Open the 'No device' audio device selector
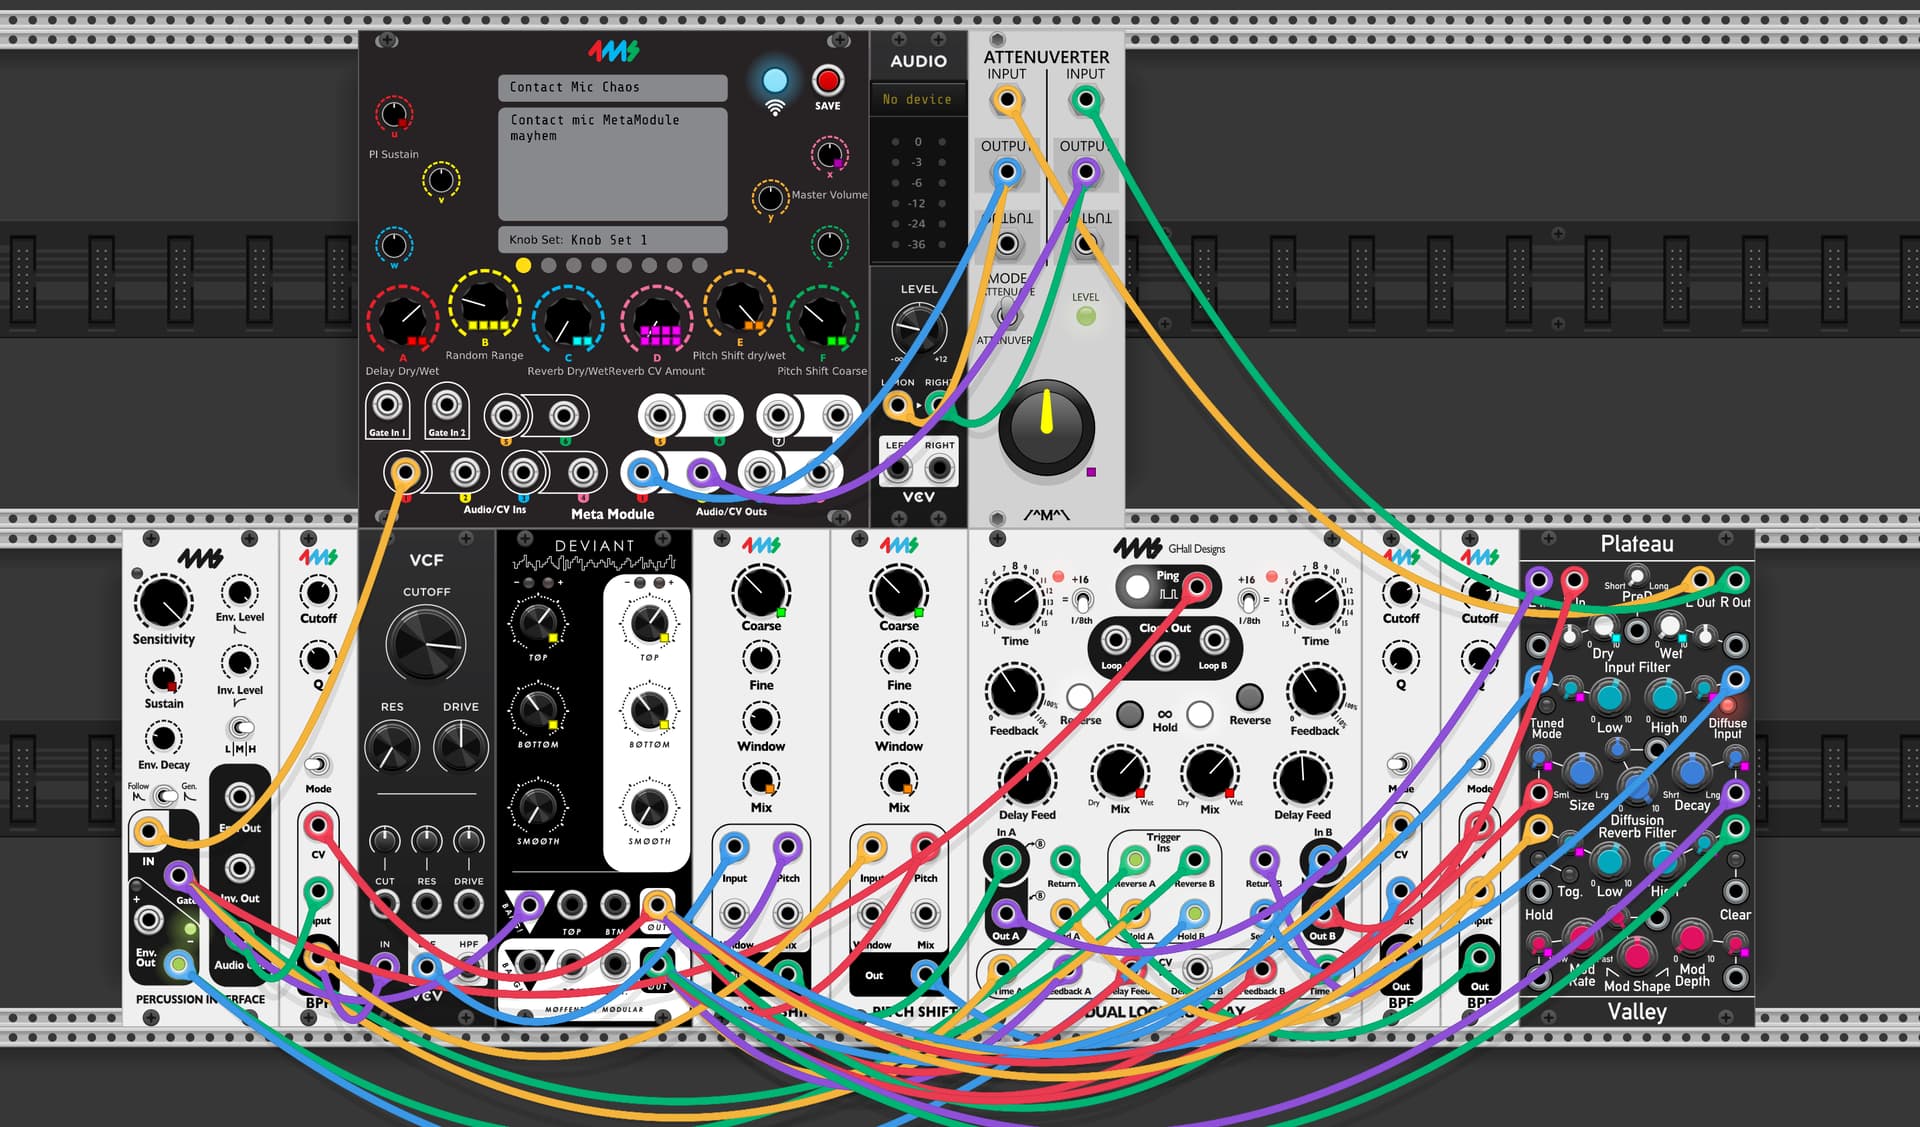 point(918,99)
